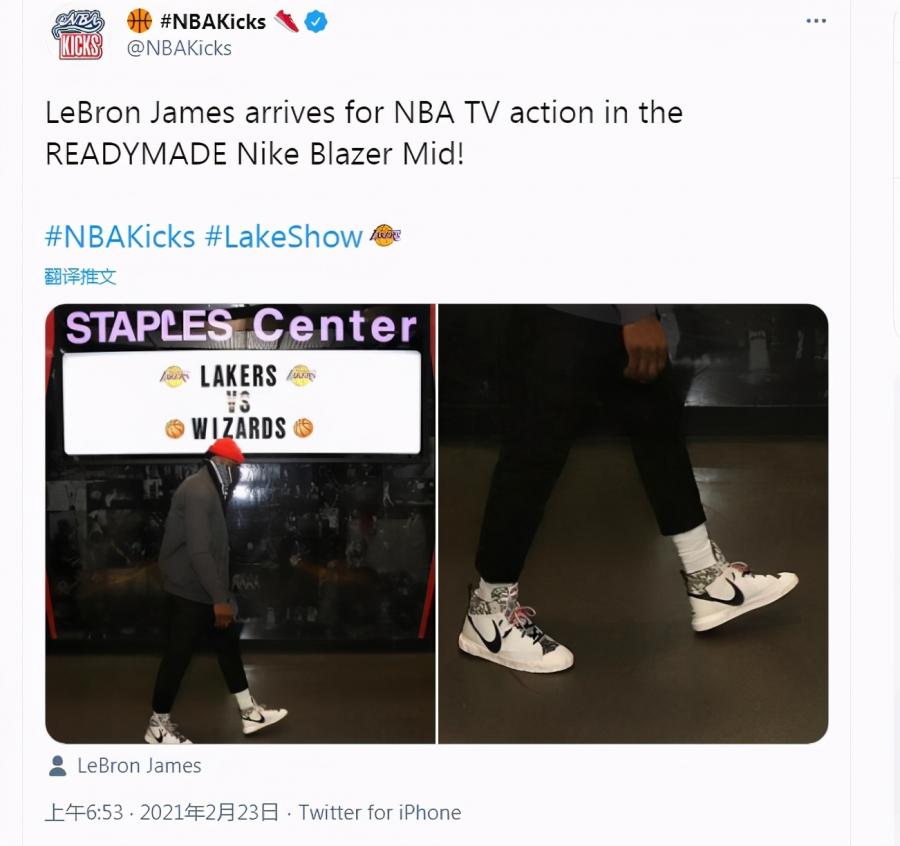
Task: Open the Staples Center arrival photo
Action: tap(240, 523)
